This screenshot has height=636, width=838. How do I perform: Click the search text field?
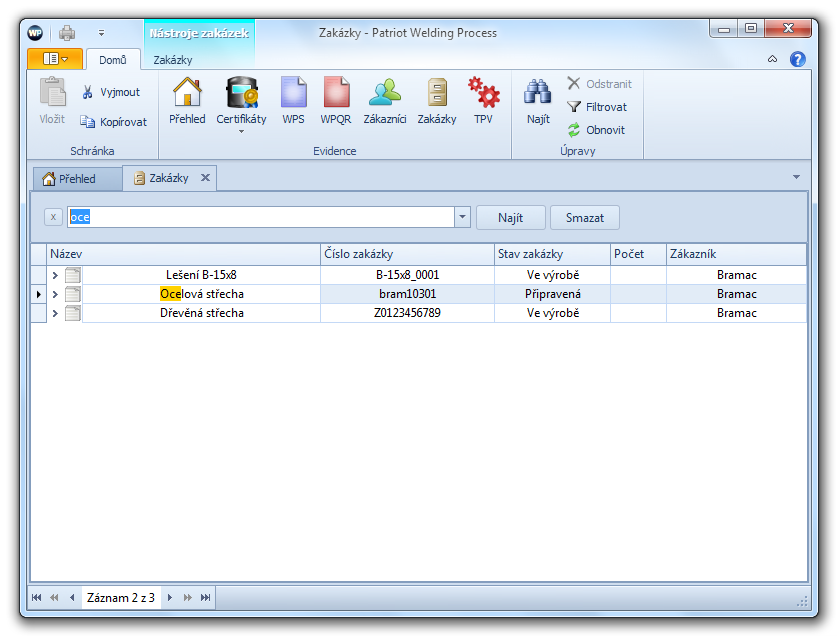click(x=261, y=217)
